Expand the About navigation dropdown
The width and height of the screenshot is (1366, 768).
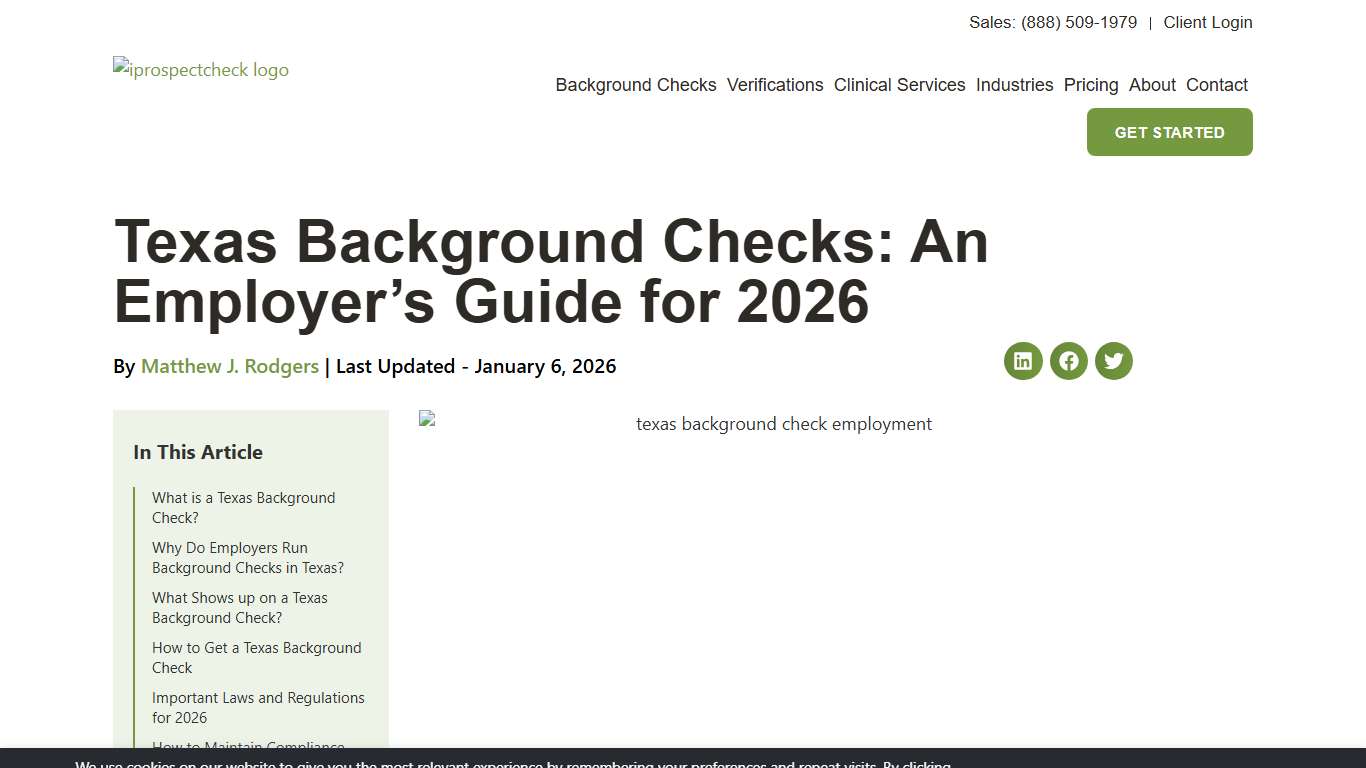[1151, 85]
